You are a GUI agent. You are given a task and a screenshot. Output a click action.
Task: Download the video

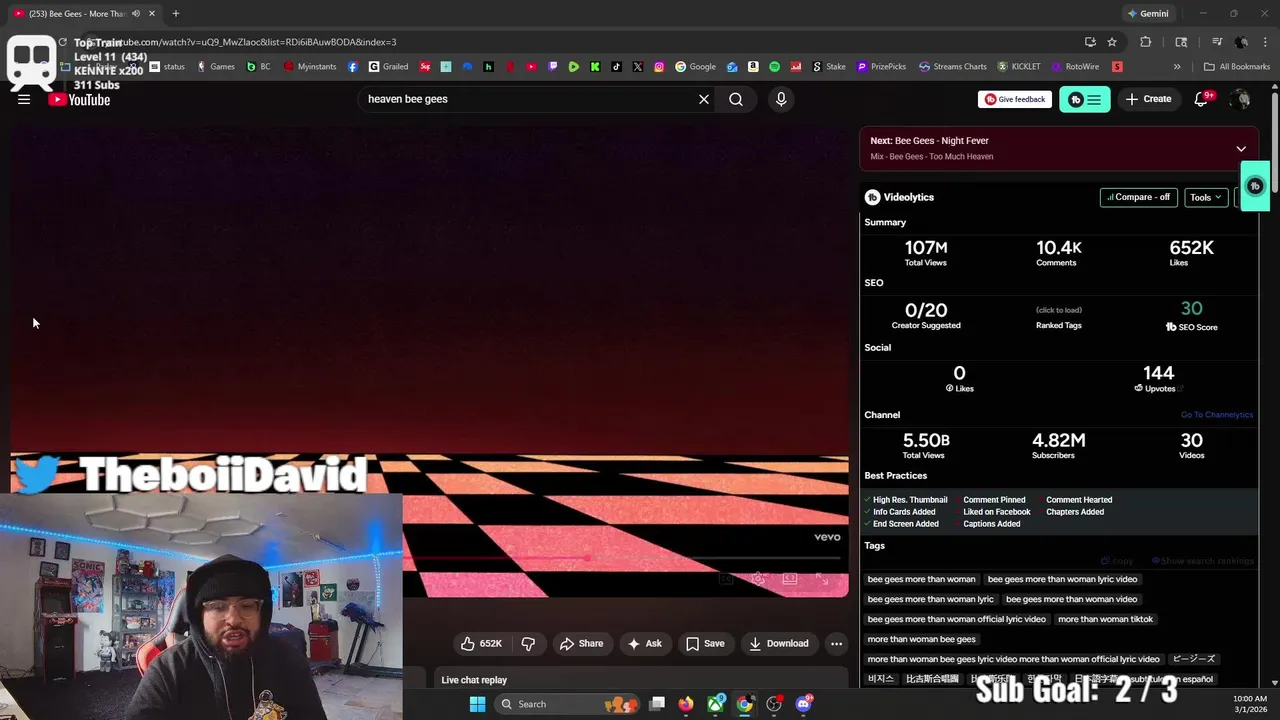coord(779,644)
